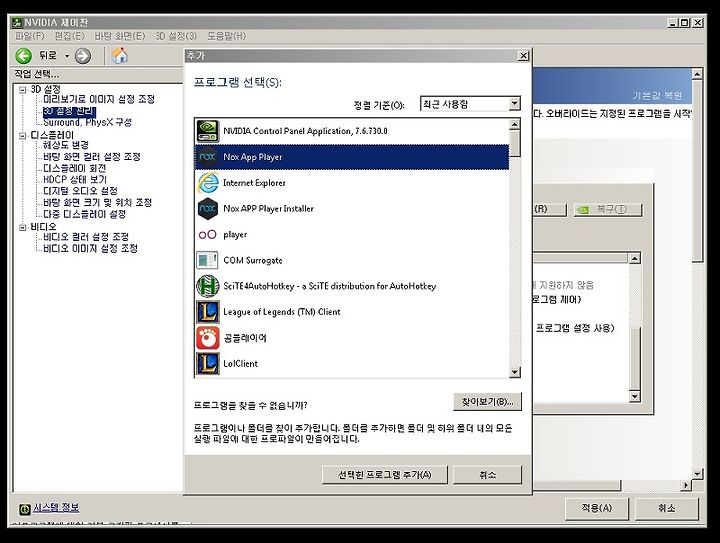720x543 pixels.
Task: Click program list scroll up arrow
Action: (515, 124)
